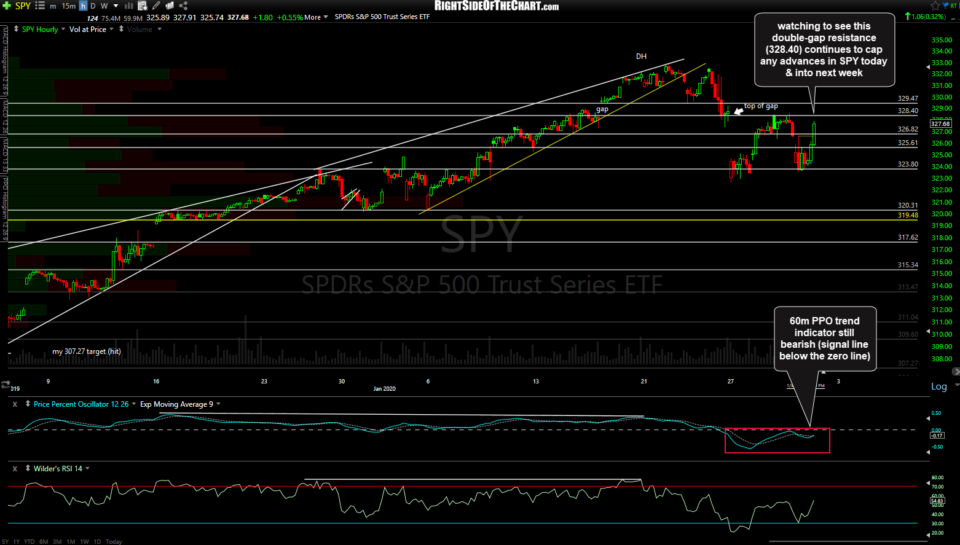960x545 pixels.
Task: Click the 323.80 level label
Action: (908, 165)
